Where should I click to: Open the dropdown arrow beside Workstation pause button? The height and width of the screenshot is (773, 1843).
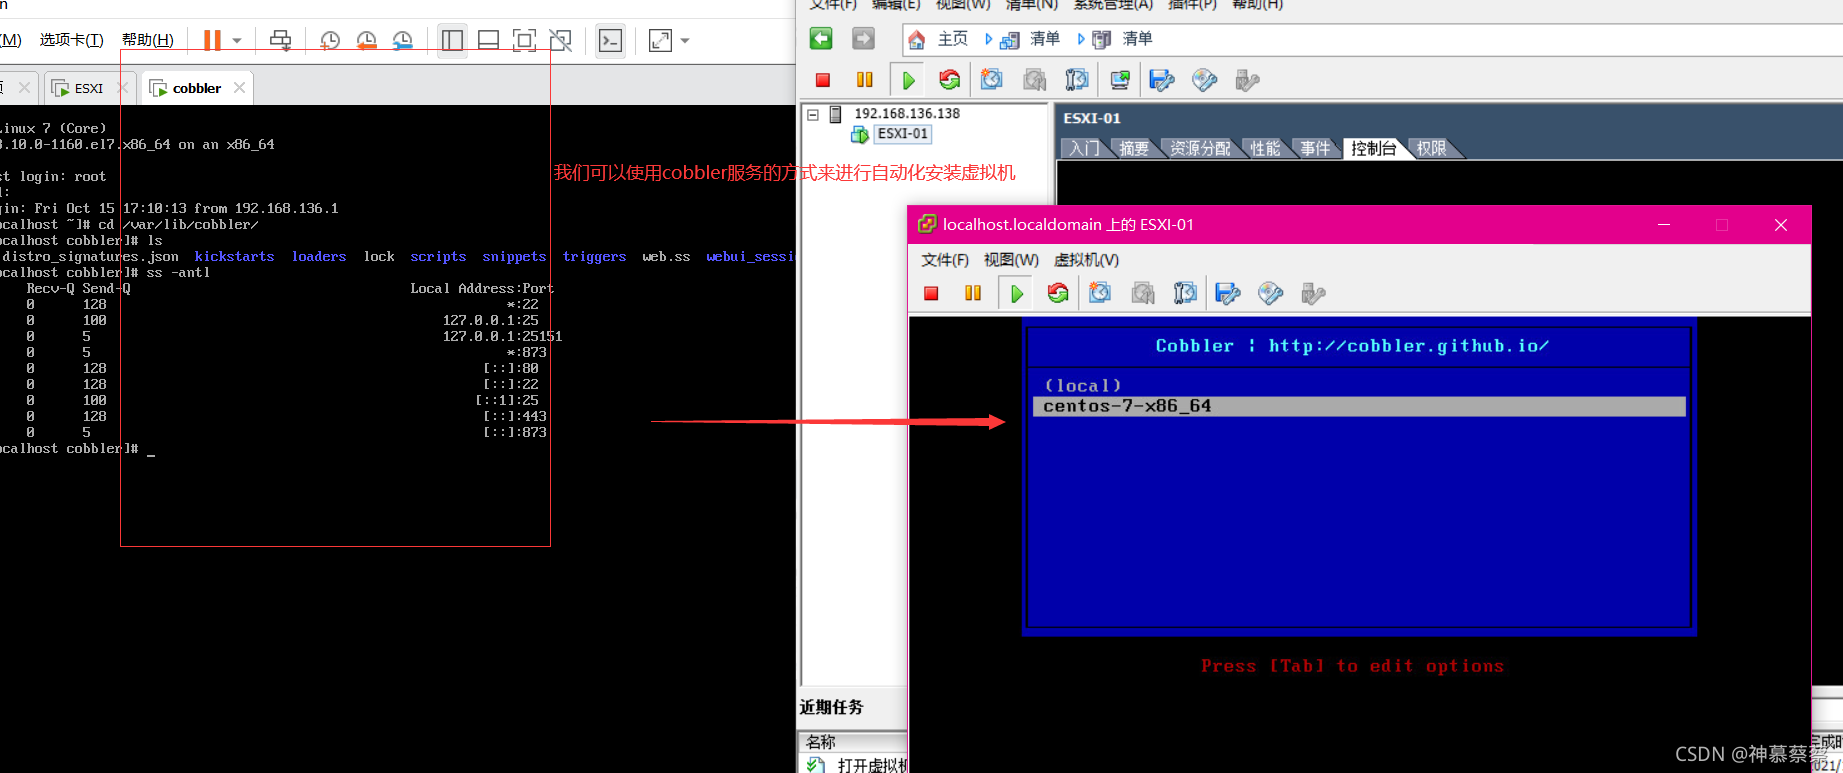237,41
